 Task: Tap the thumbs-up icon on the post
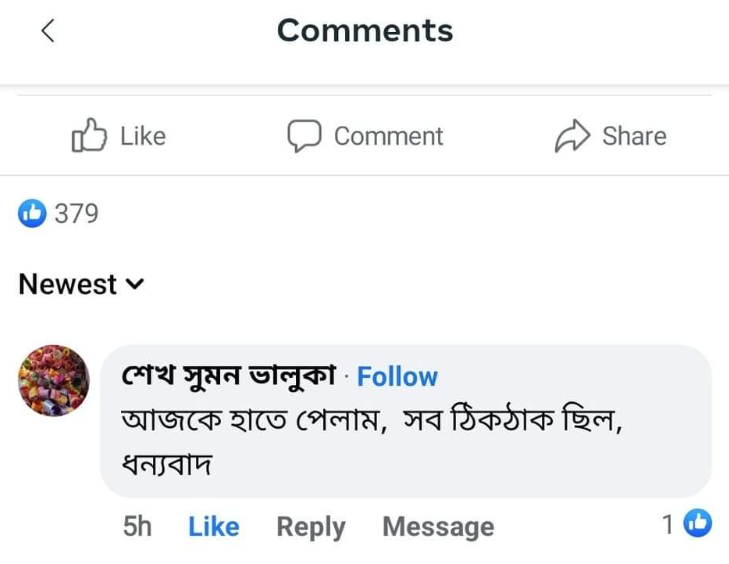click(x=89, y=136)
